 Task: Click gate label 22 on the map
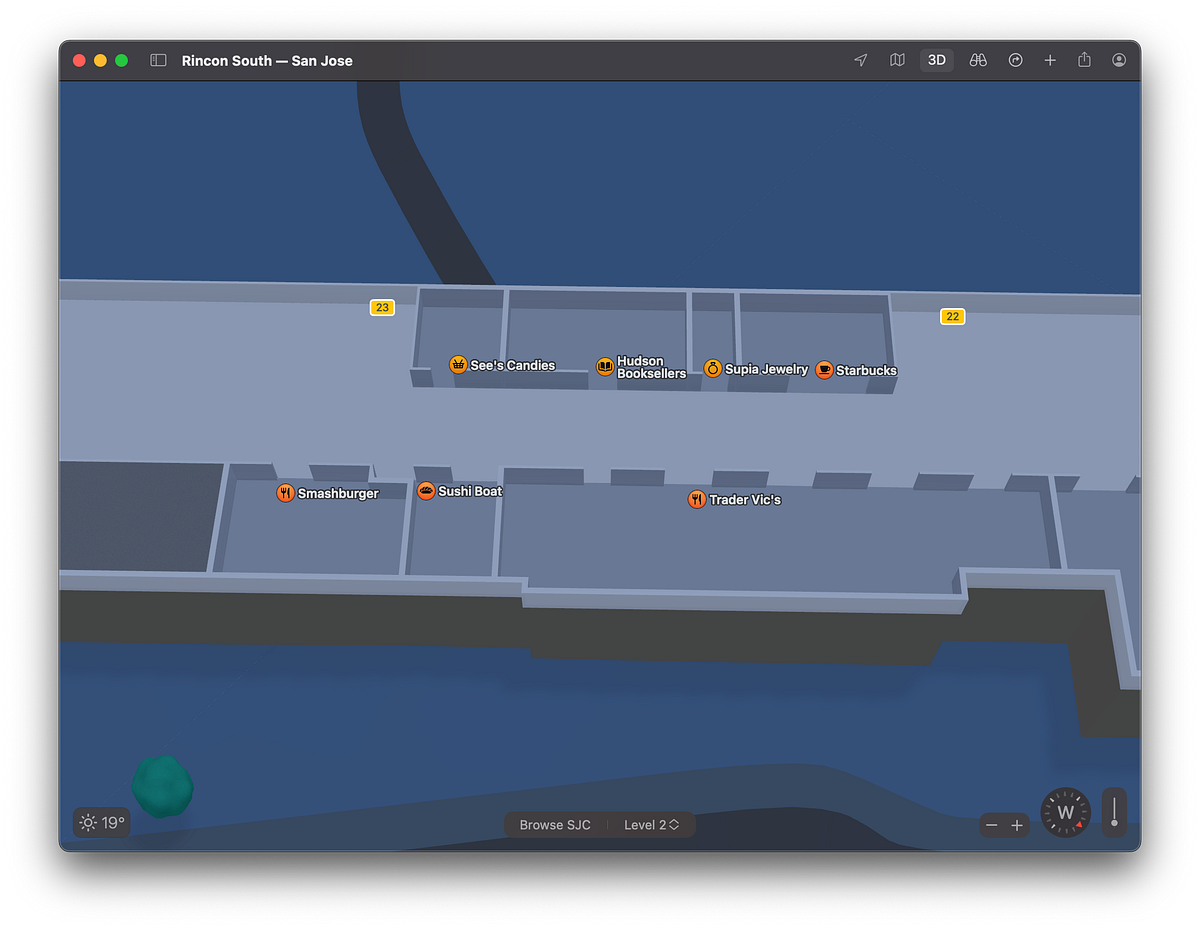(x=951, y=316)
